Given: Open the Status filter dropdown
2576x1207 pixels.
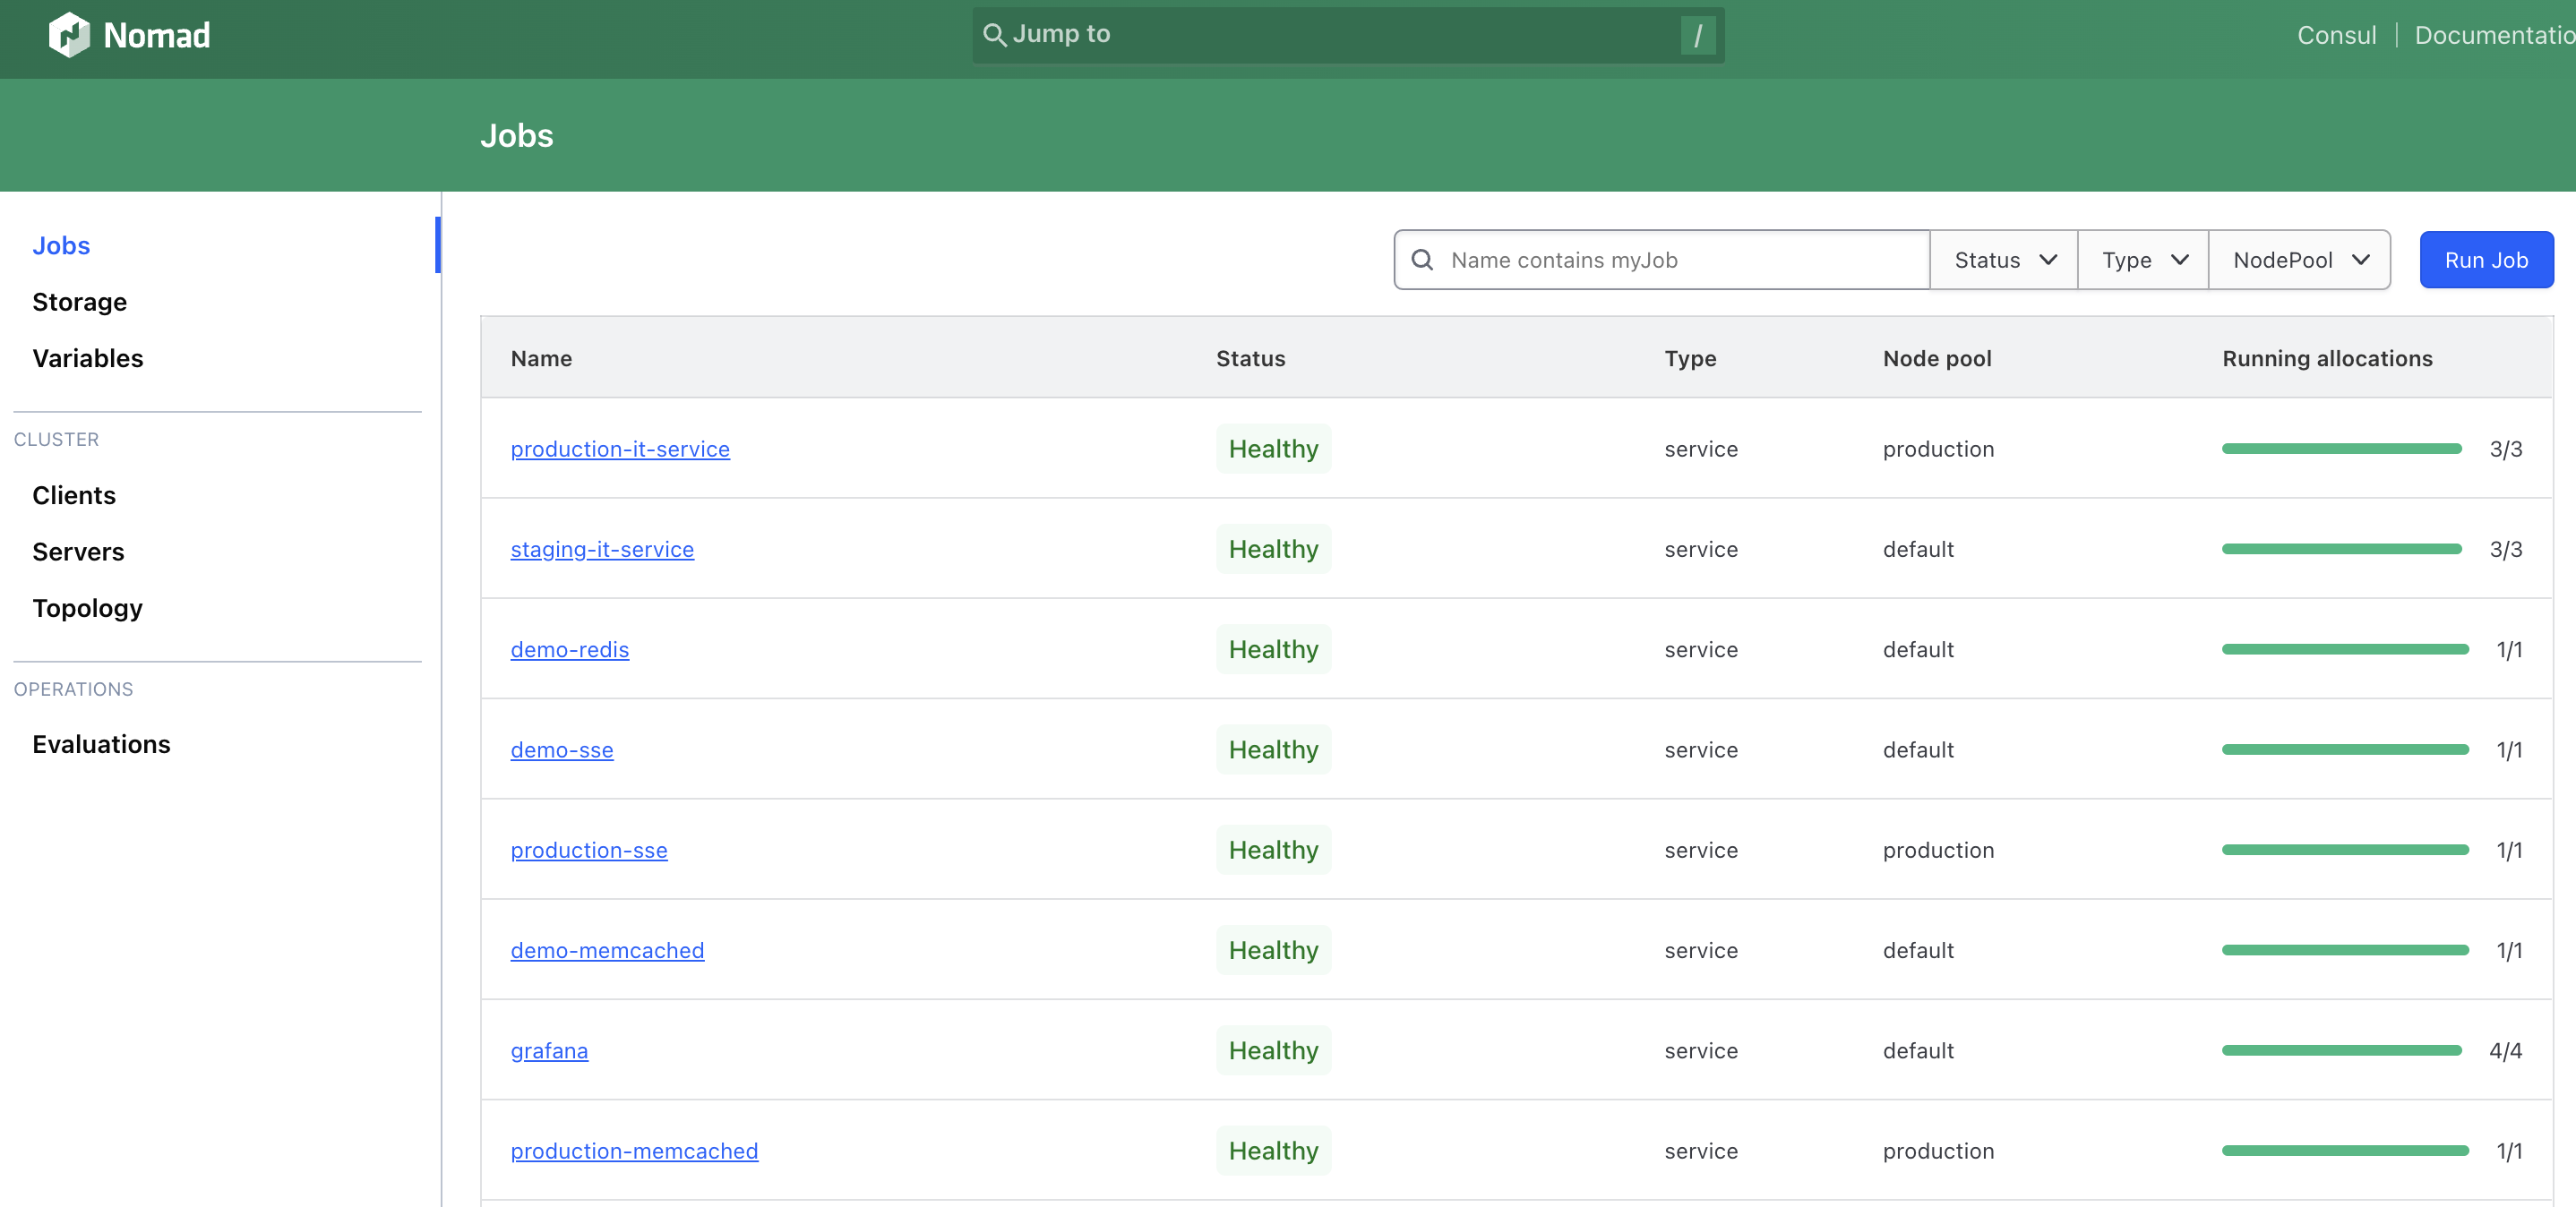Looking at the screenshot, I should (2003, 260).
